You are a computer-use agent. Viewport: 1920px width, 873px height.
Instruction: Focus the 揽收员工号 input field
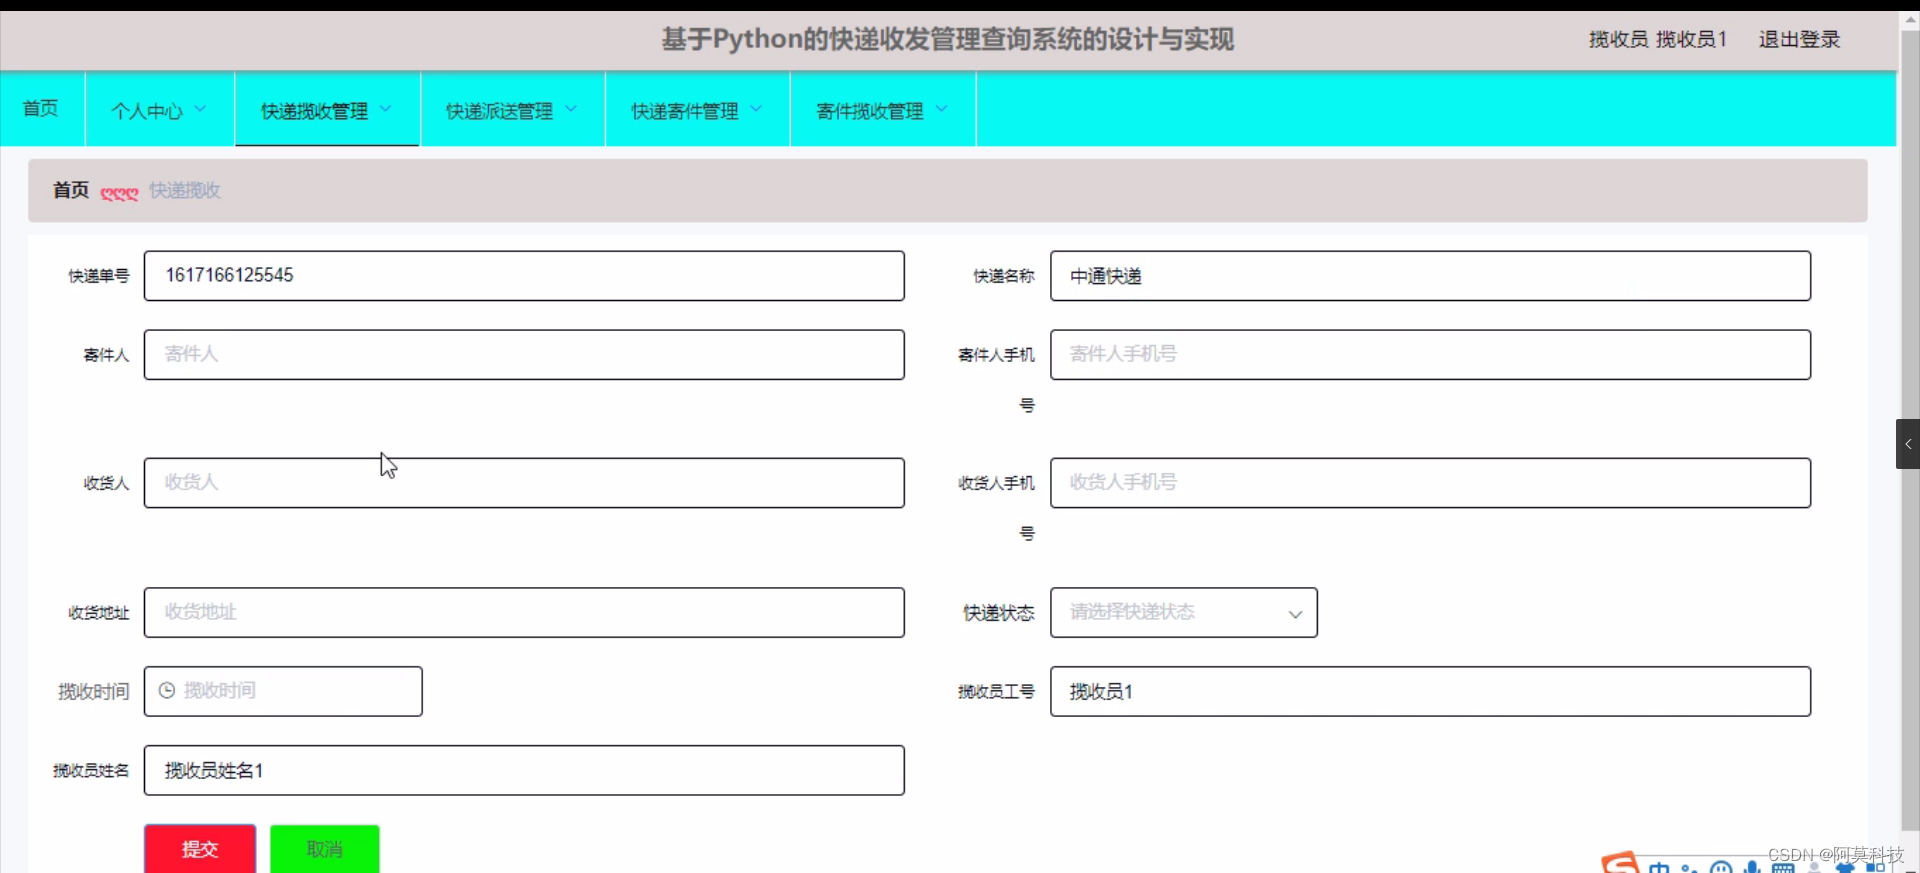(1430, 691)
